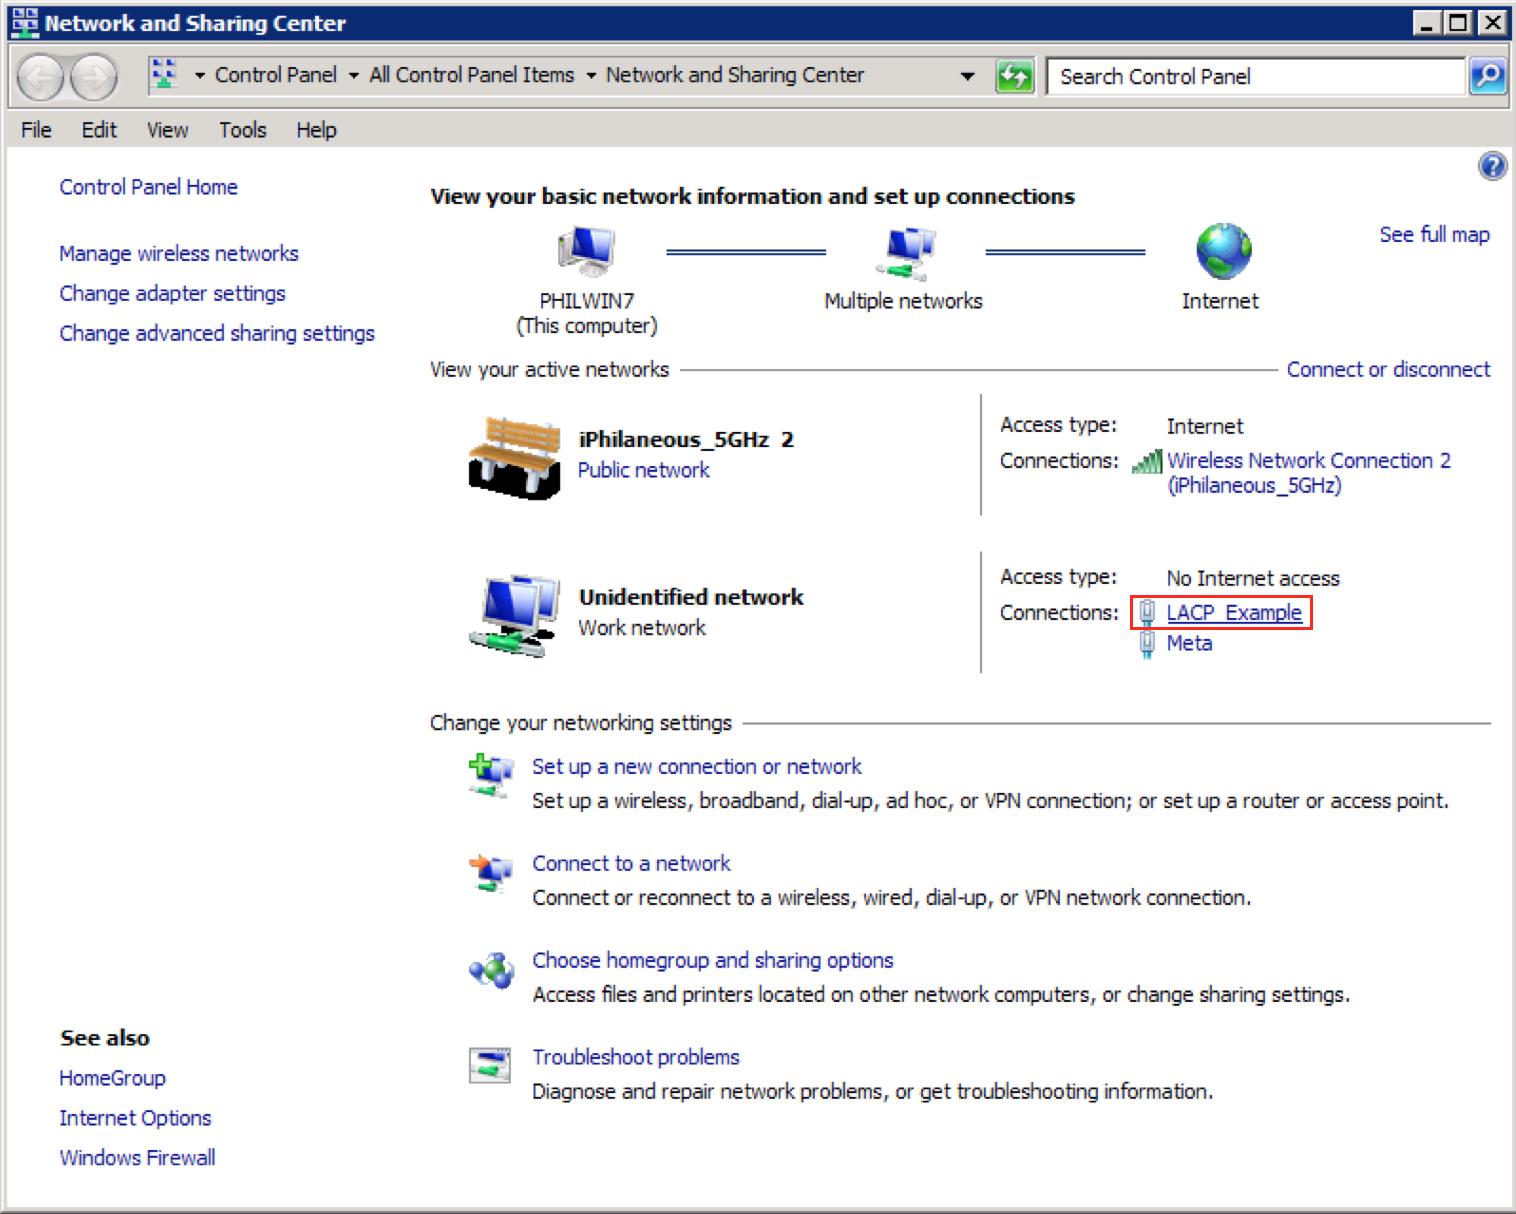1516x1214 pixels.
Task: Click the Multiple networks icon
Action: pyautogui.click(x=904, y=251)
